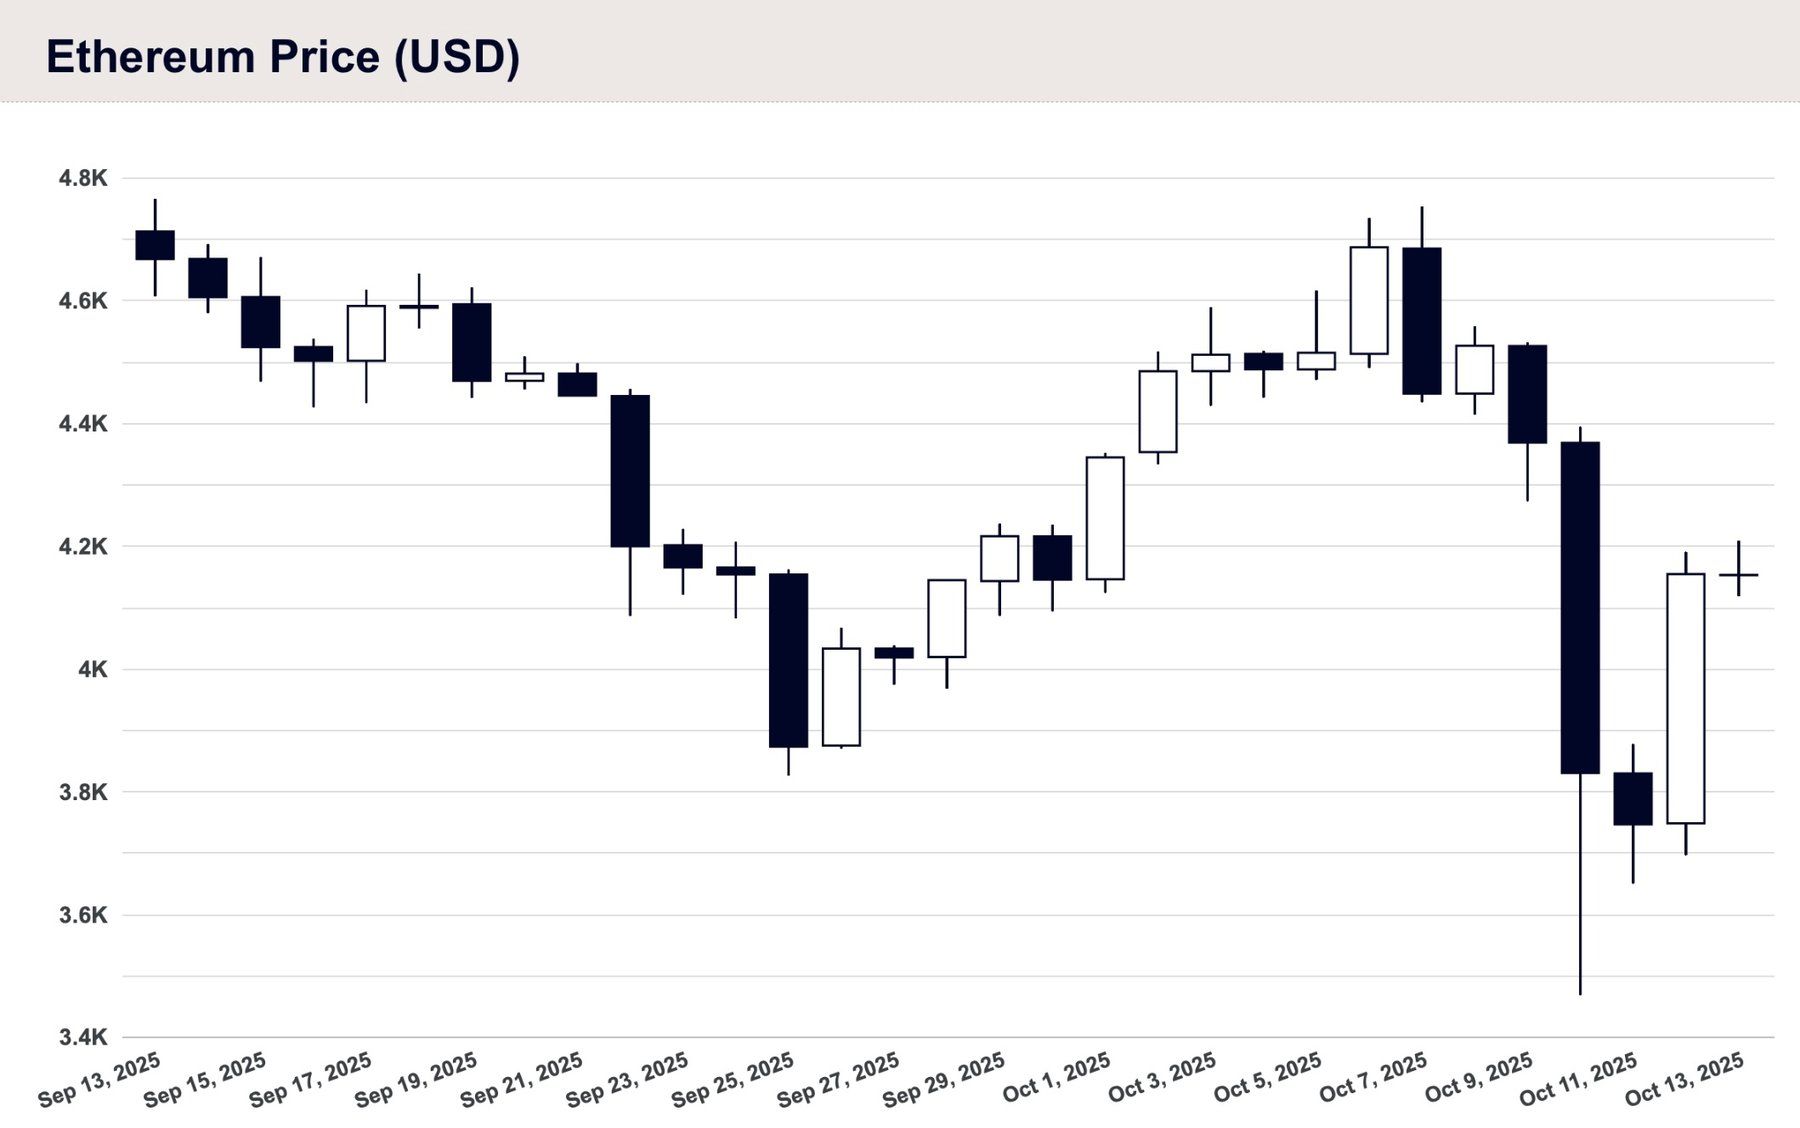
Task: Click the 3.4K y-axis label
Action: (x=83, y=1037)
